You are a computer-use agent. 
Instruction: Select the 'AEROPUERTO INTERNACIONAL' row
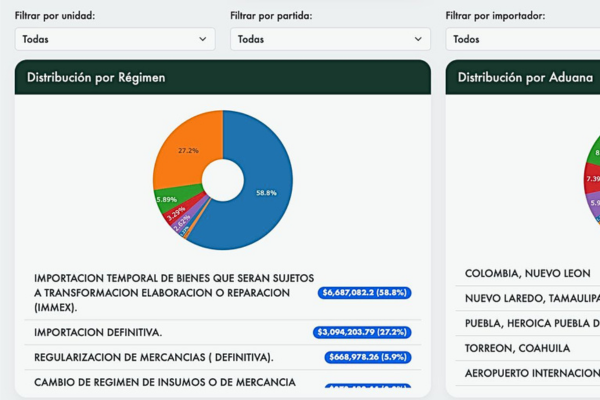[x=528, y=373]
